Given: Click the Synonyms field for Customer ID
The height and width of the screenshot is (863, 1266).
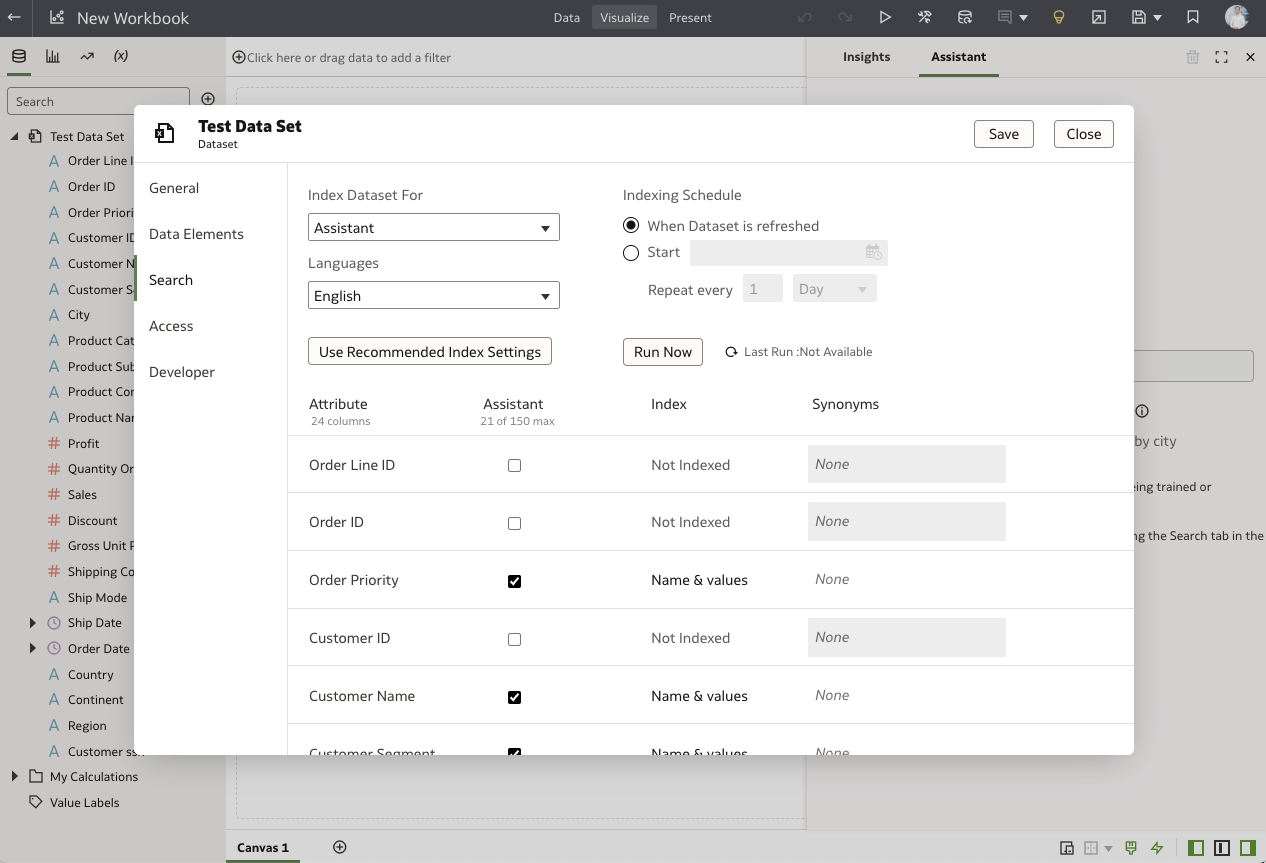Looking at the screenshot, I should click(x=905, y=637).
